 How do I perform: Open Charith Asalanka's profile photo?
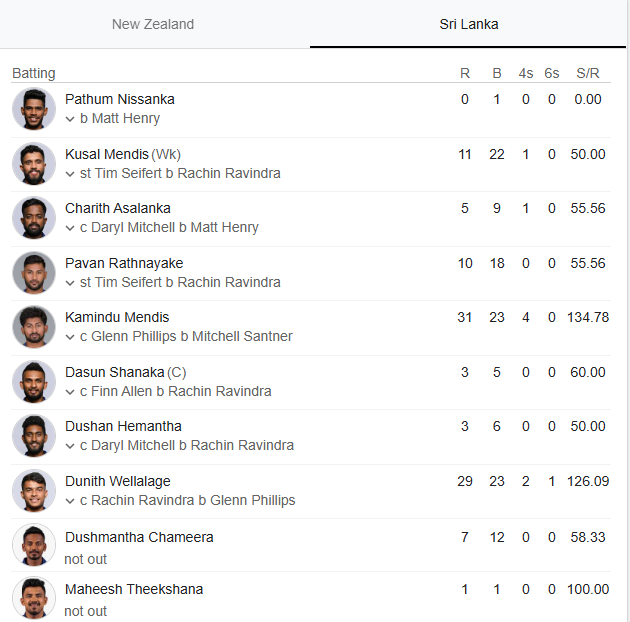point(34,218)
